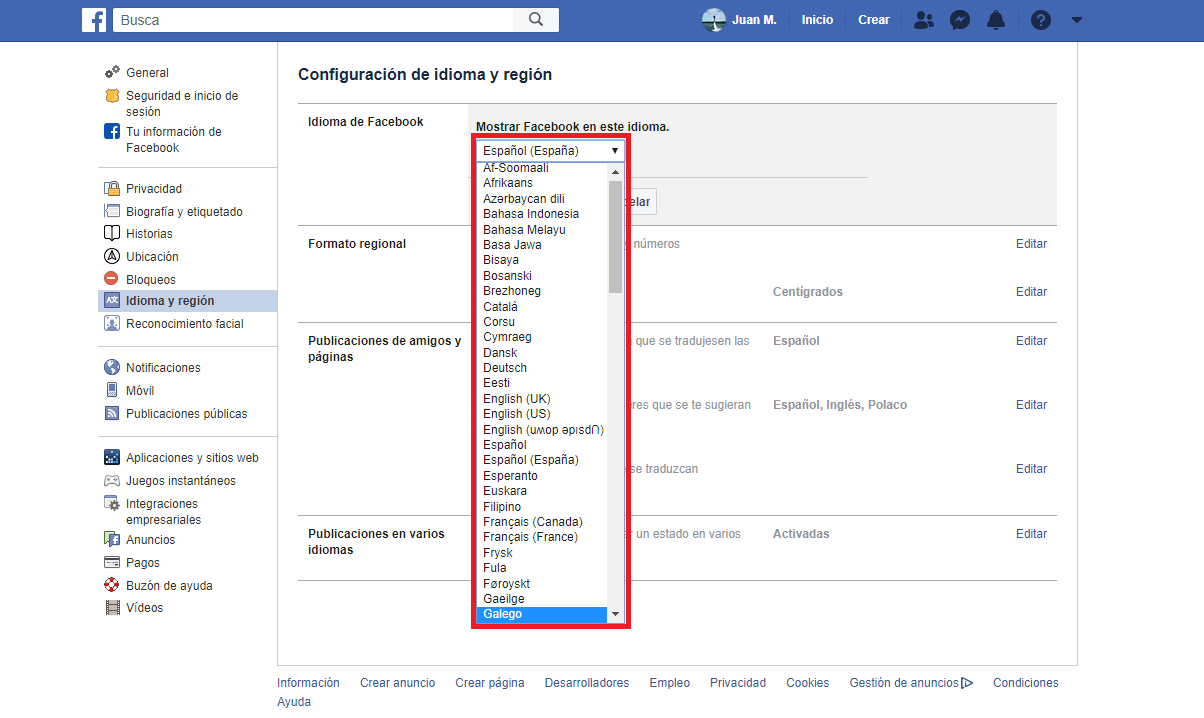Screen dimensions: 1204x718
Task: Click the Facebook logo icon
Action: tap(94, 20)
